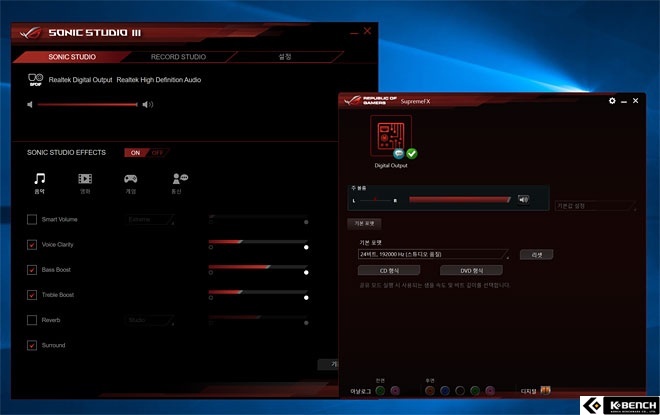Minimize the Sonic Studio III window
Image resolution: width=660 pixels, height=415 pixels.
pos(354,32)
